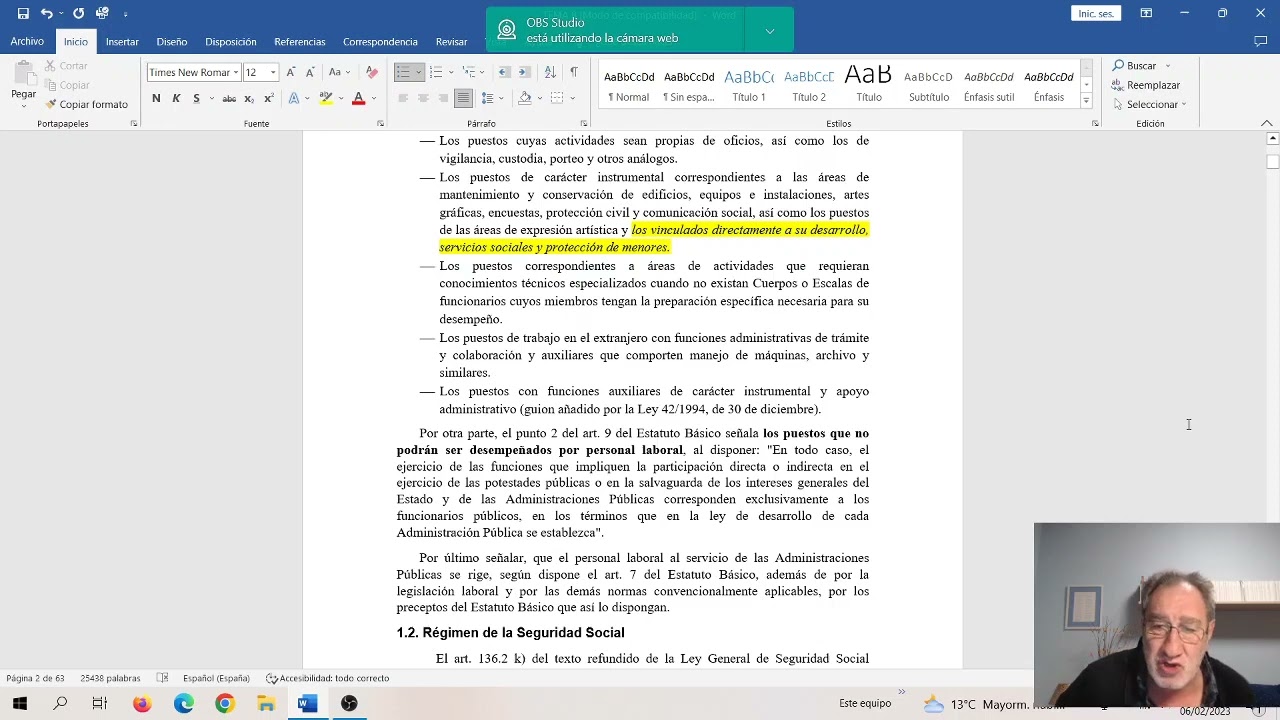Screen dimensions: 1280x720
Task: Decrease paragraph indent
Action: (x=504, y=72)
